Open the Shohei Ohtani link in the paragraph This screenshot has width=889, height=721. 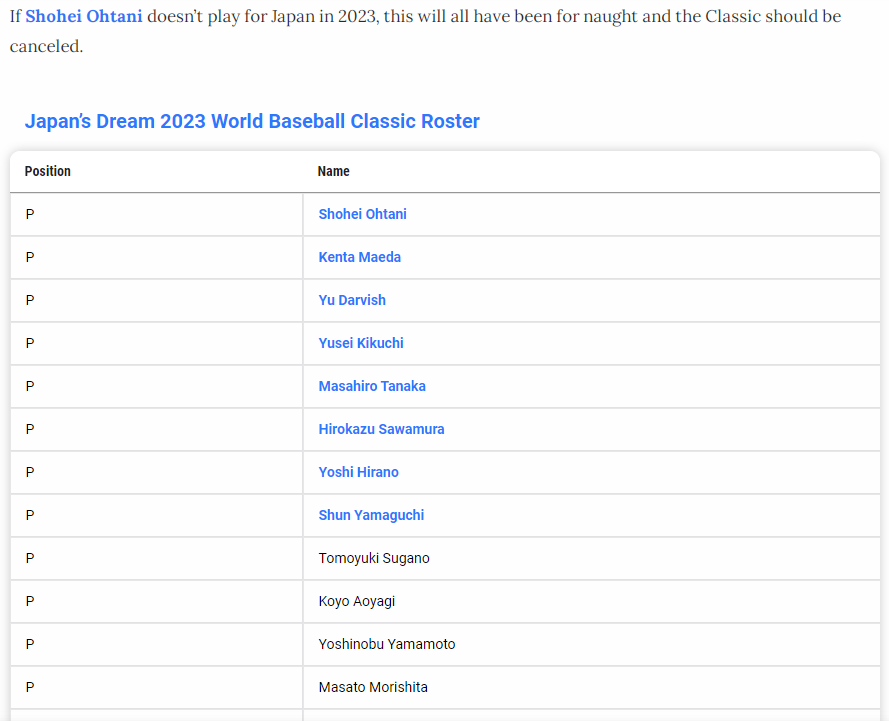84,16
